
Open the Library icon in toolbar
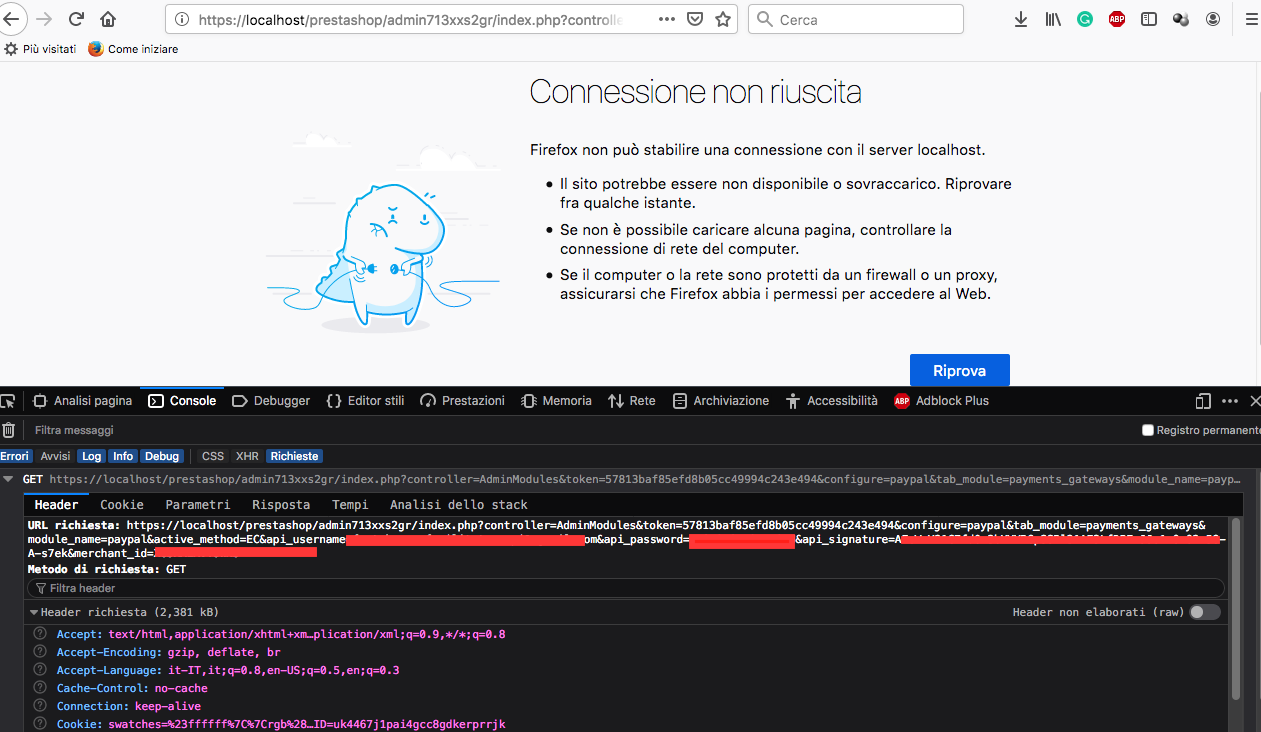tap(1053, 19)
